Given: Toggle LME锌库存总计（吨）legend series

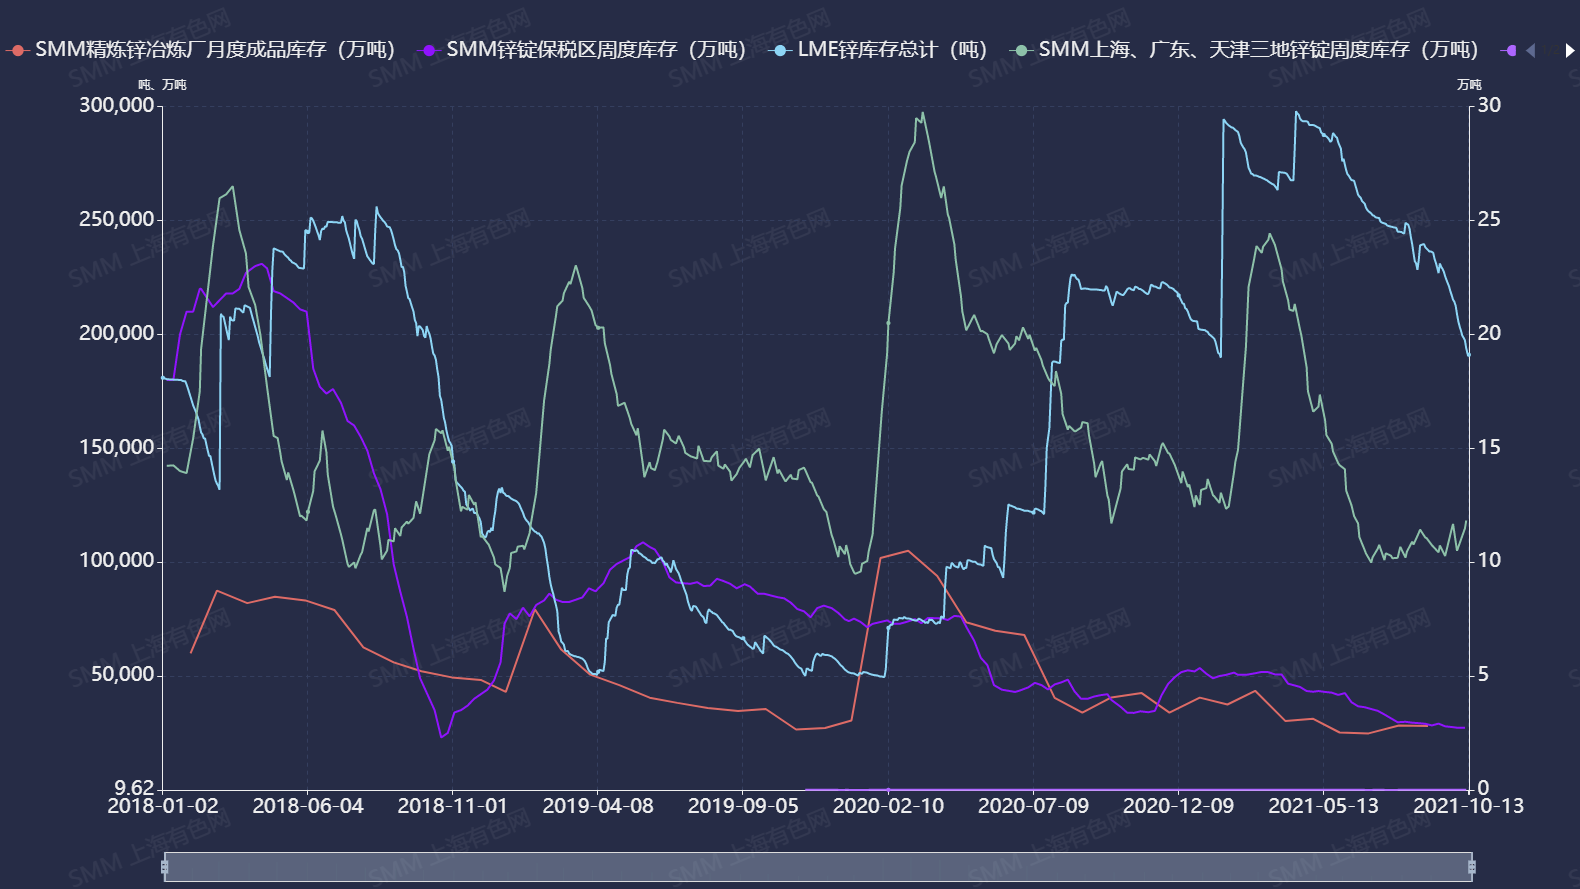Looking at the screenshot, I should (878, 50).
